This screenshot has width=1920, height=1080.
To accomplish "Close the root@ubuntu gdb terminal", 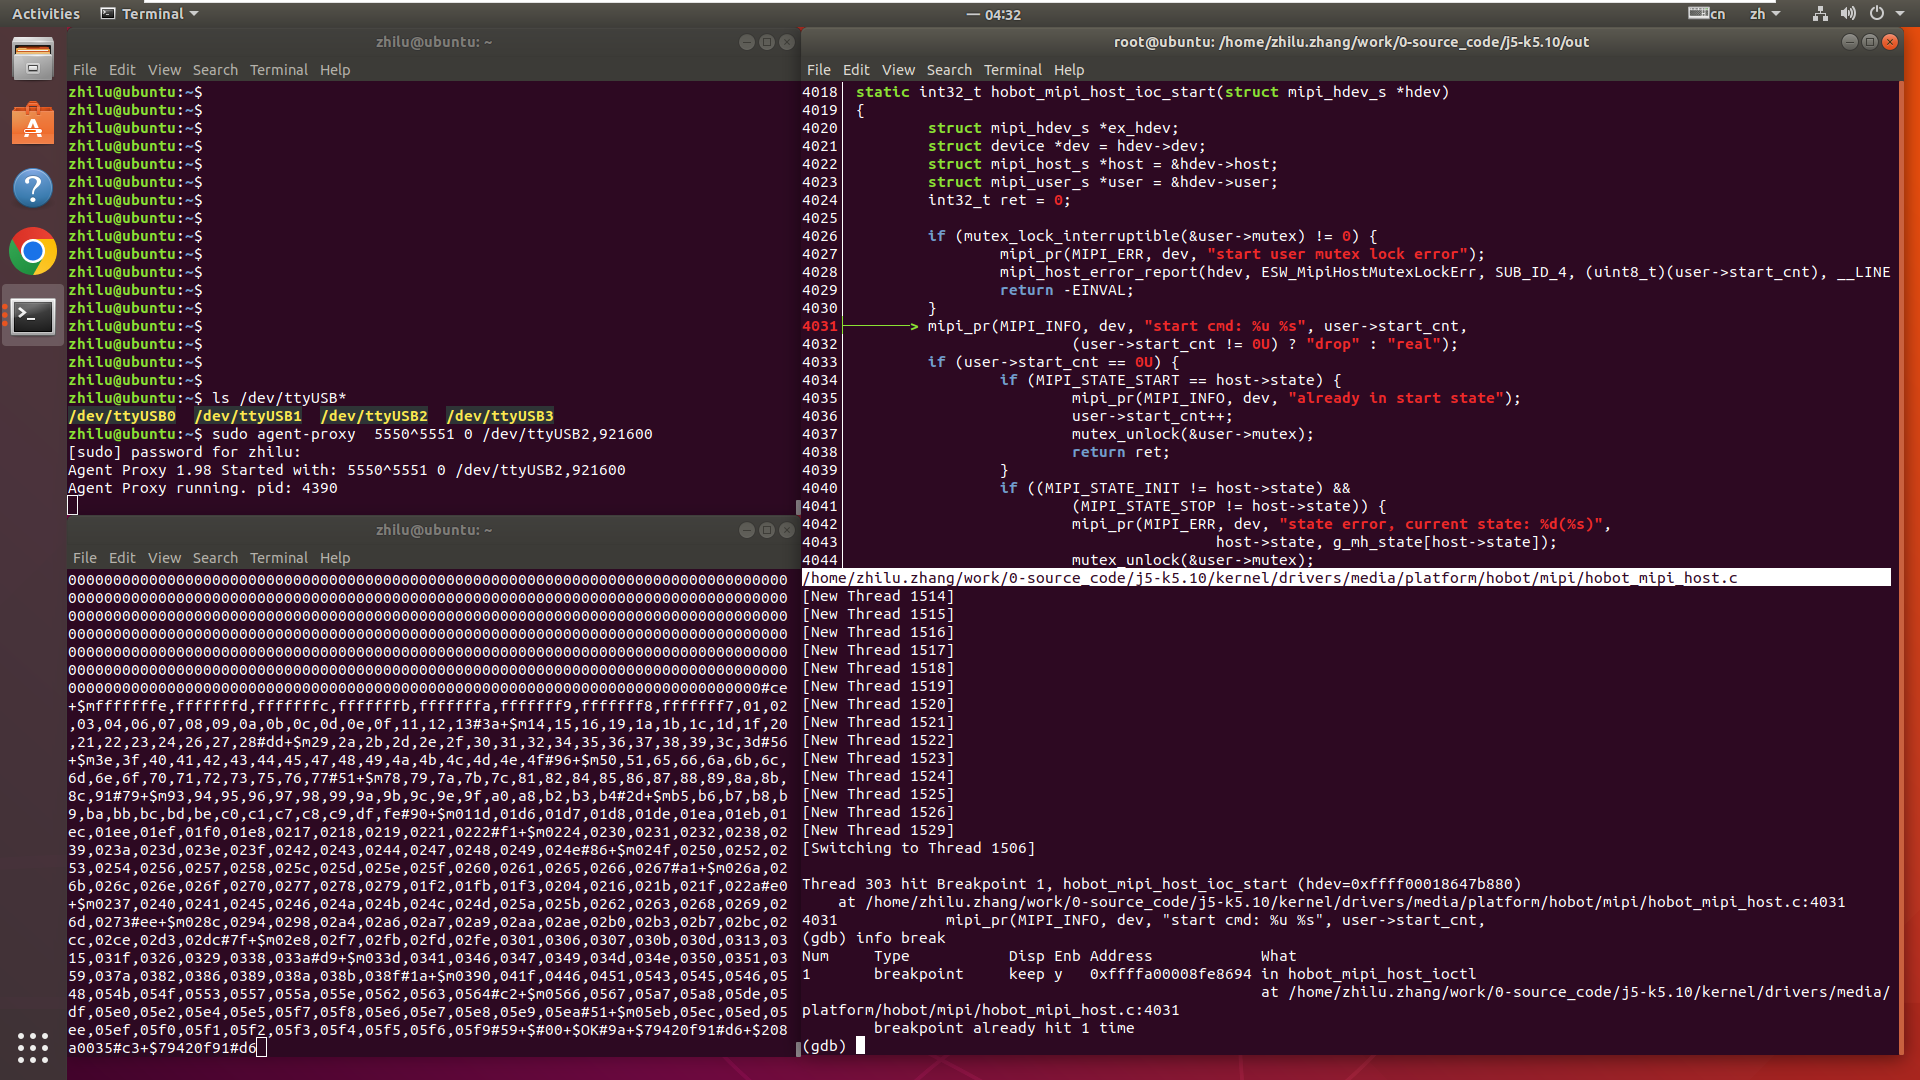I will click(1890, 42).
